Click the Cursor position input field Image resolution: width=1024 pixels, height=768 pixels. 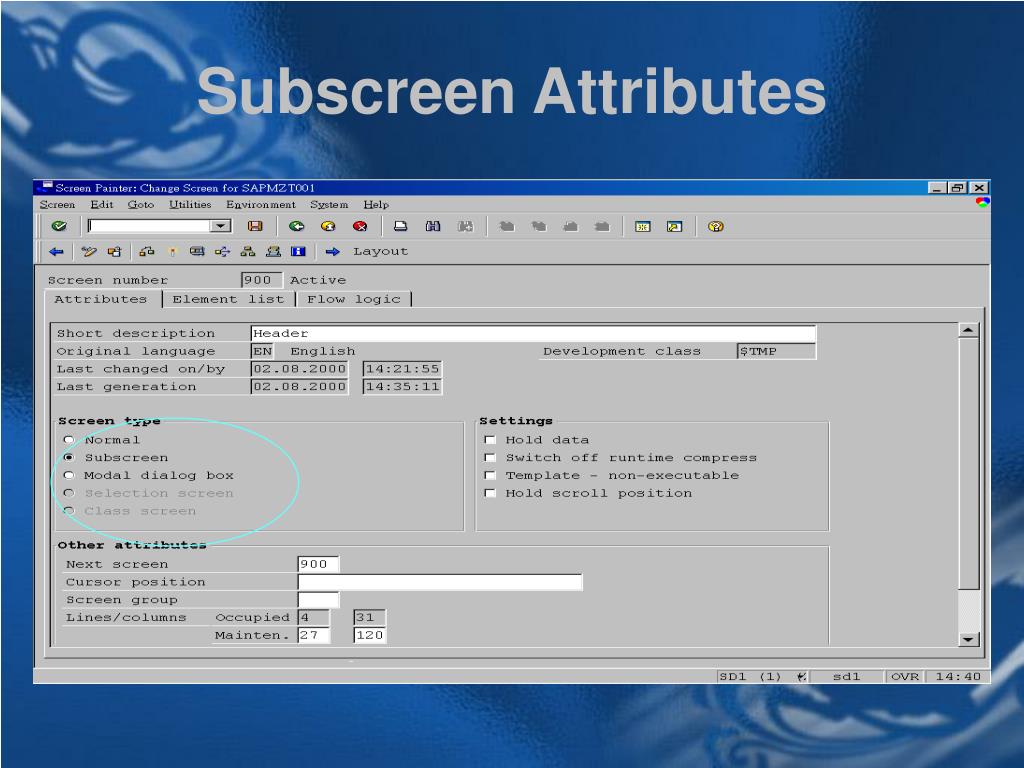pyautogui.click(x=440, y=582)
